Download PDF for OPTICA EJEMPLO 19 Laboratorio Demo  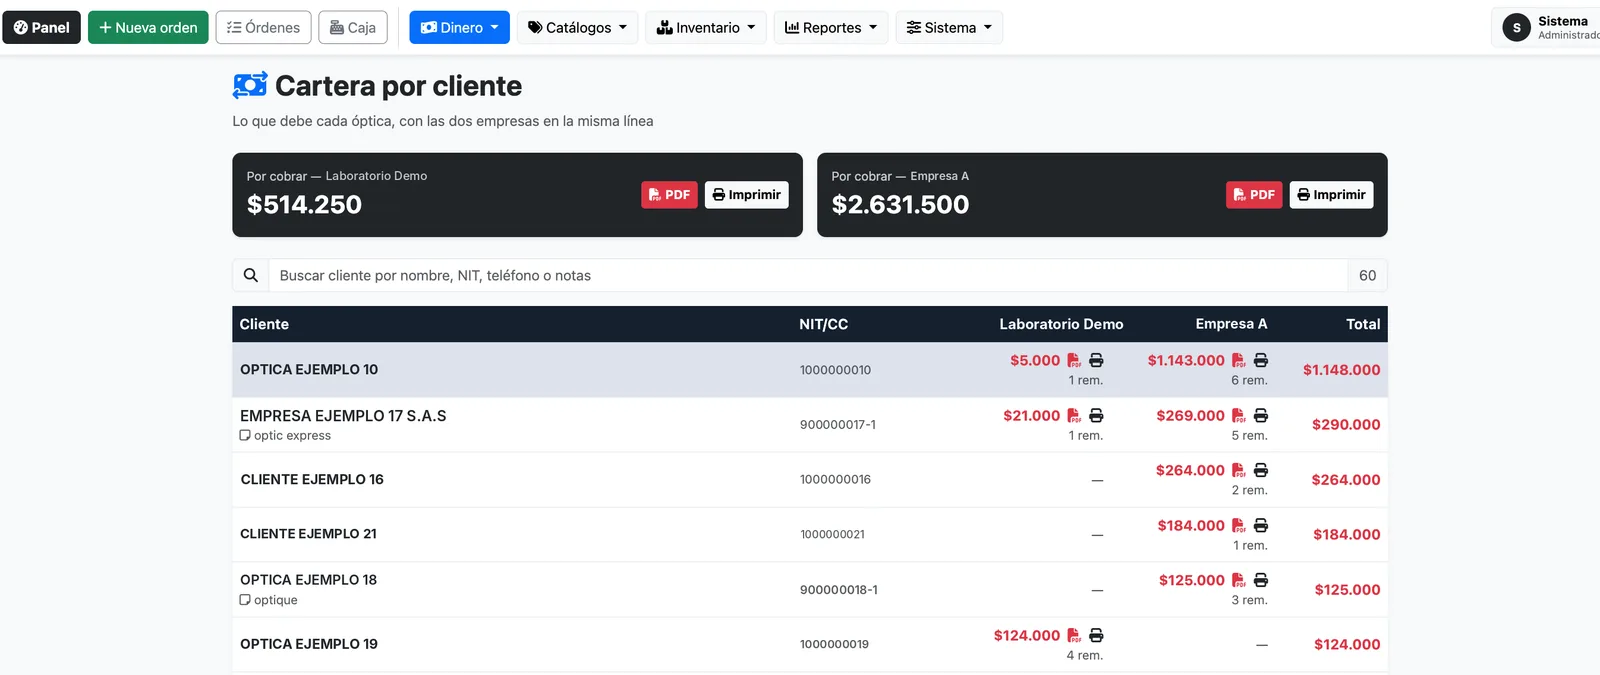pyautogui.click(x=1074, y=635)
